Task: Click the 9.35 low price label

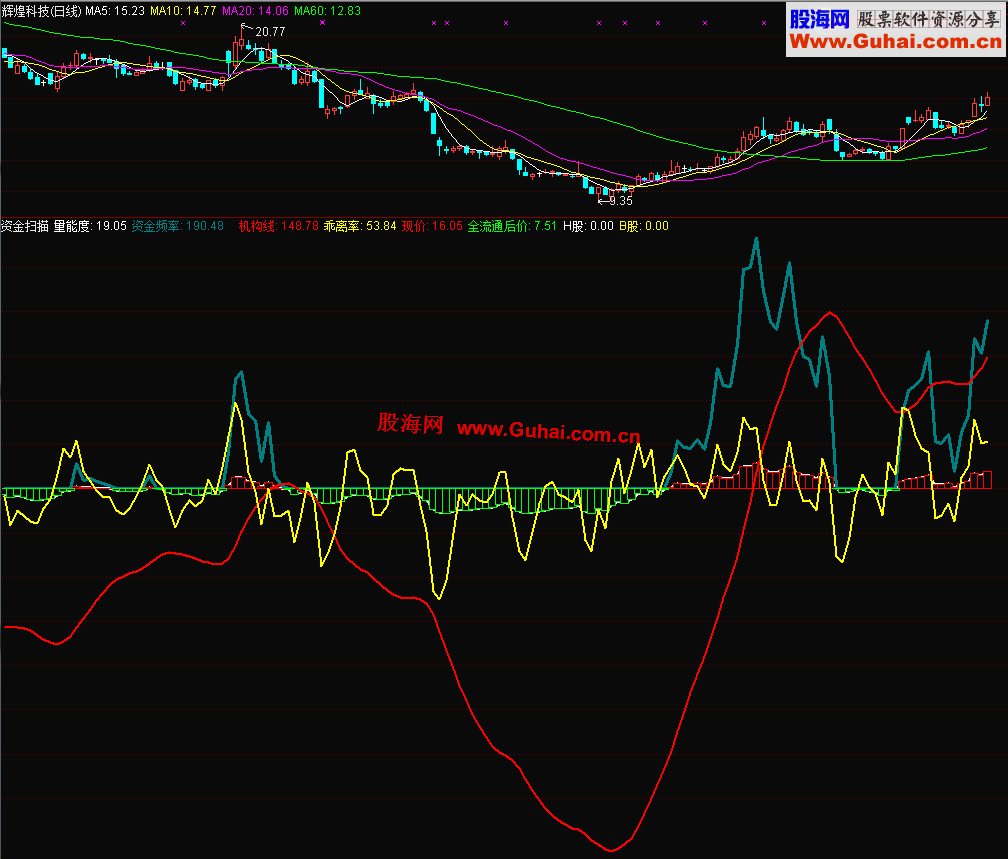Action: click(x=621, y=201)
